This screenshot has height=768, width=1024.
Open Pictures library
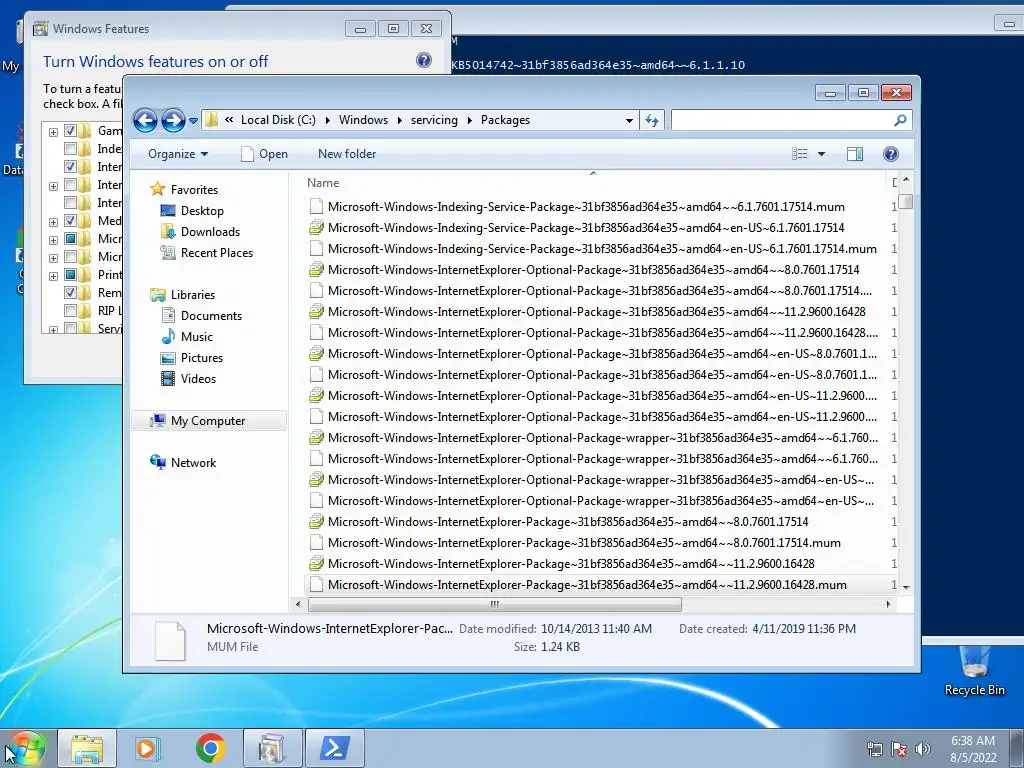[202, 358]
